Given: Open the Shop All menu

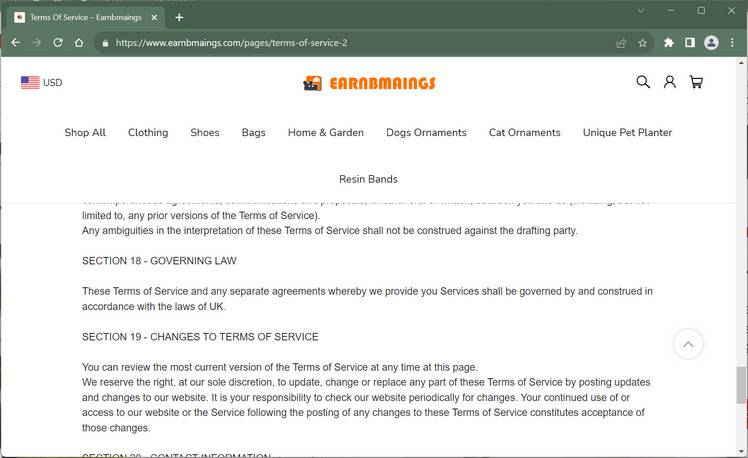Looking at the screenshot, I should (x=85, y=133).
